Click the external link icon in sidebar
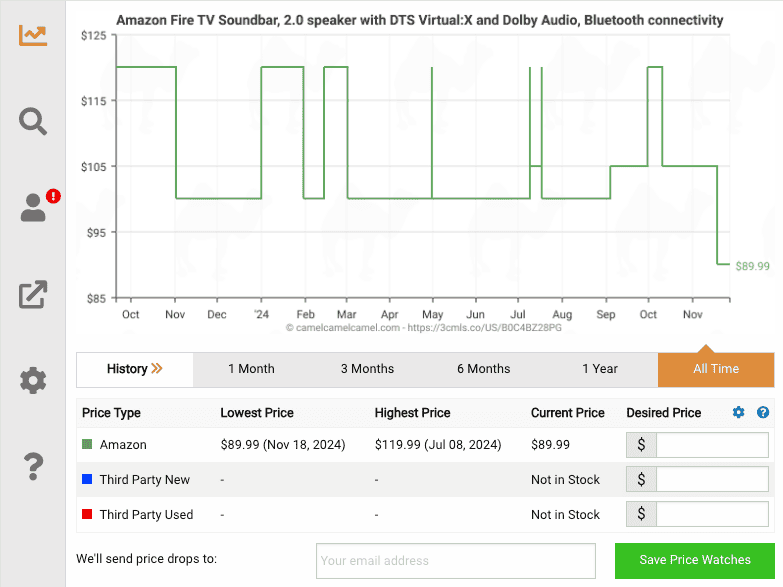The image size is (783, 587). pos(33,294)
